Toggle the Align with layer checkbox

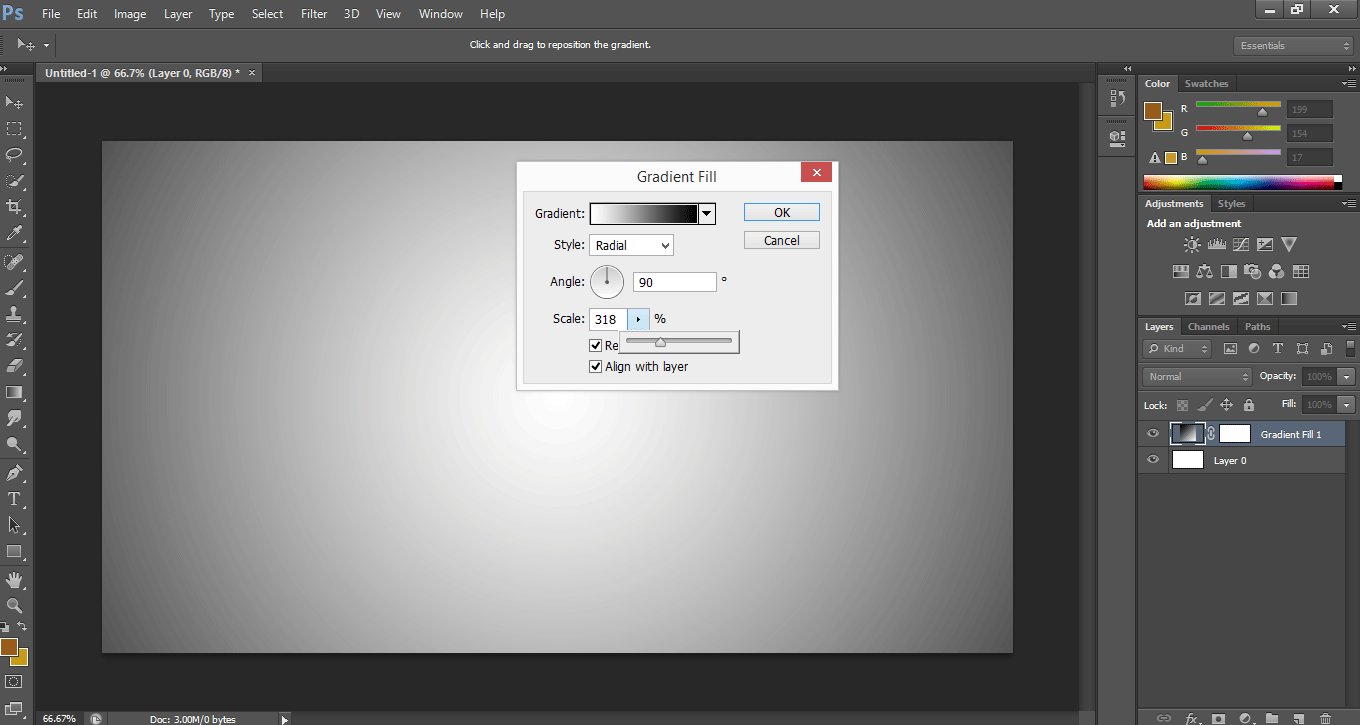596,367
